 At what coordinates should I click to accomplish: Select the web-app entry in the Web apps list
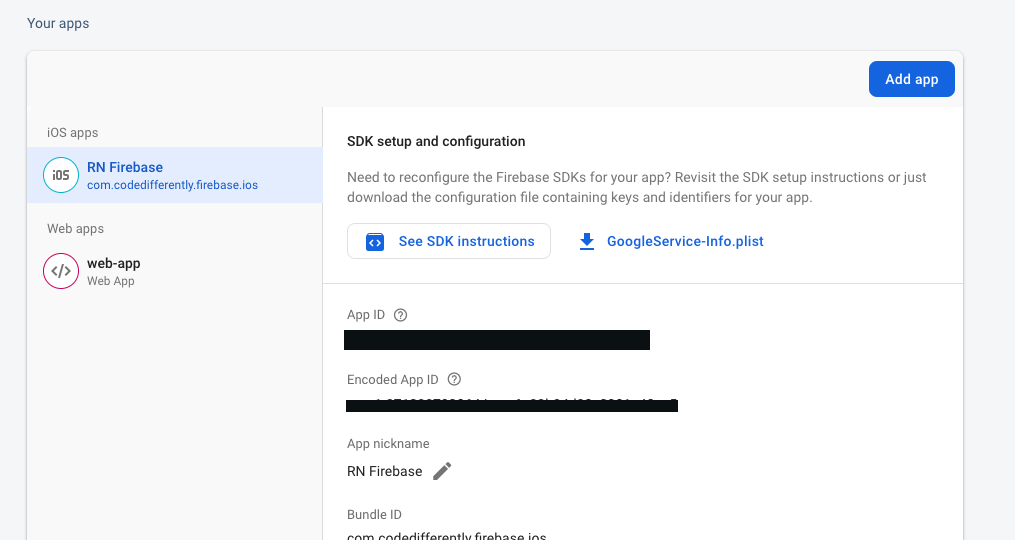[175, 271]
